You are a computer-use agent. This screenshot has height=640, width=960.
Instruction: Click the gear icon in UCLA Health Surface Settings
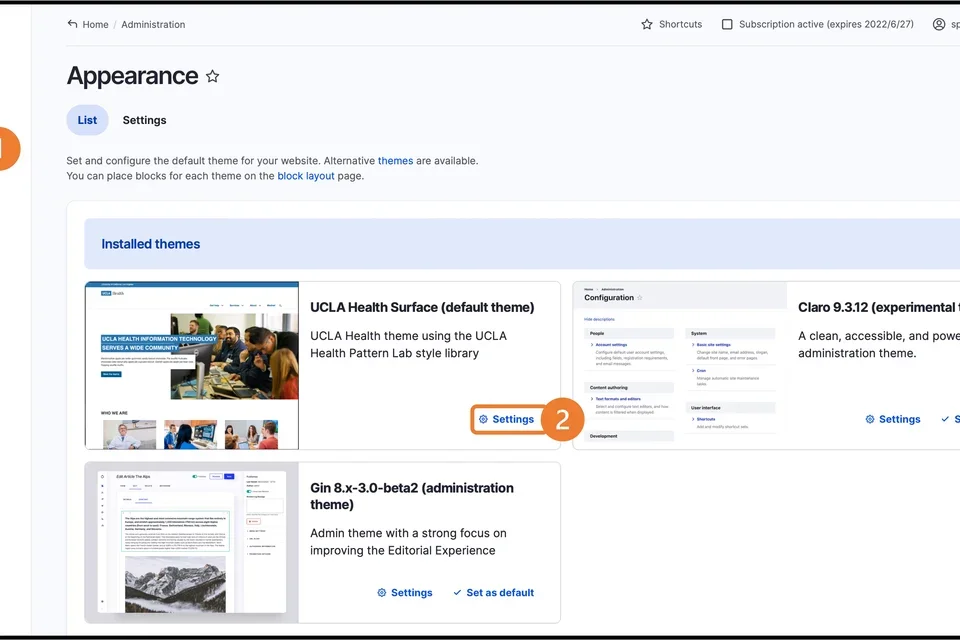point(483,420)
